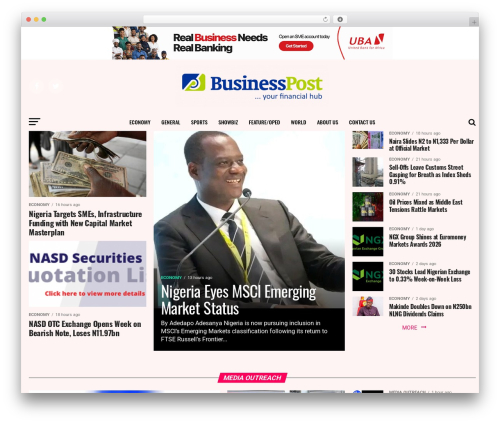The height and width of the screenshot is (423, 500).
Task: Click the dollar bills article thumbnail
Action: click(87, 164)
